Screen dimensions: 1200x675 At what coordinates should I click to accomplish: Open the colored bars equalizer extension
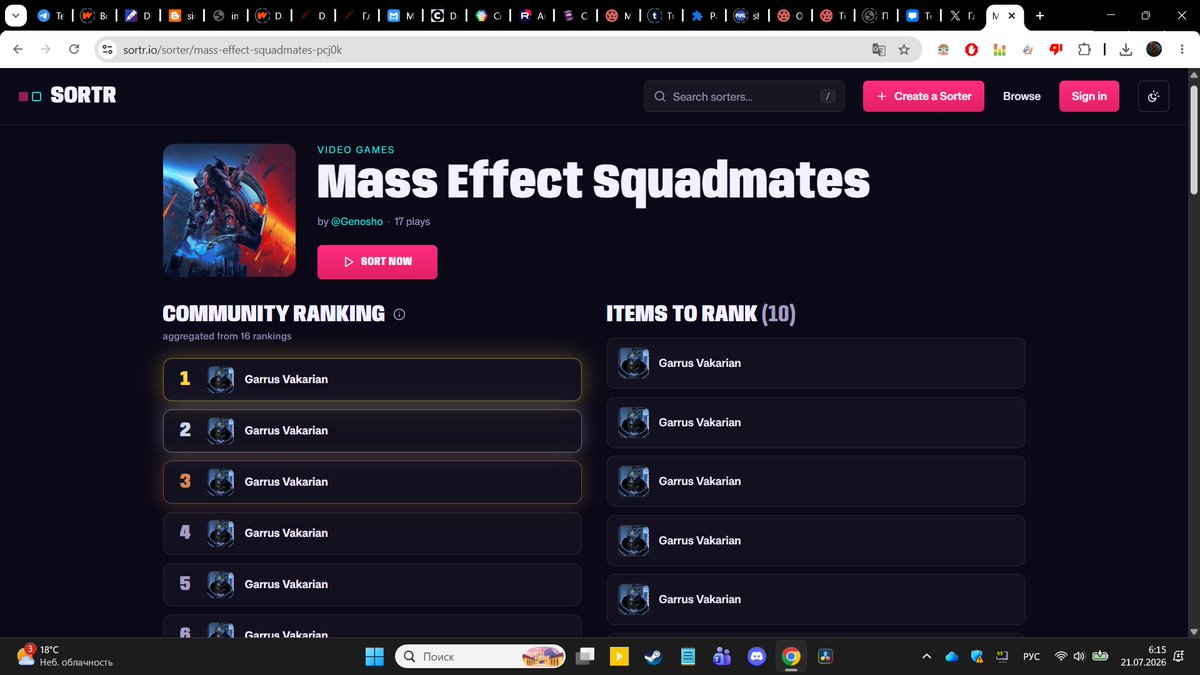pyautogui.click(x=999, y=49)
